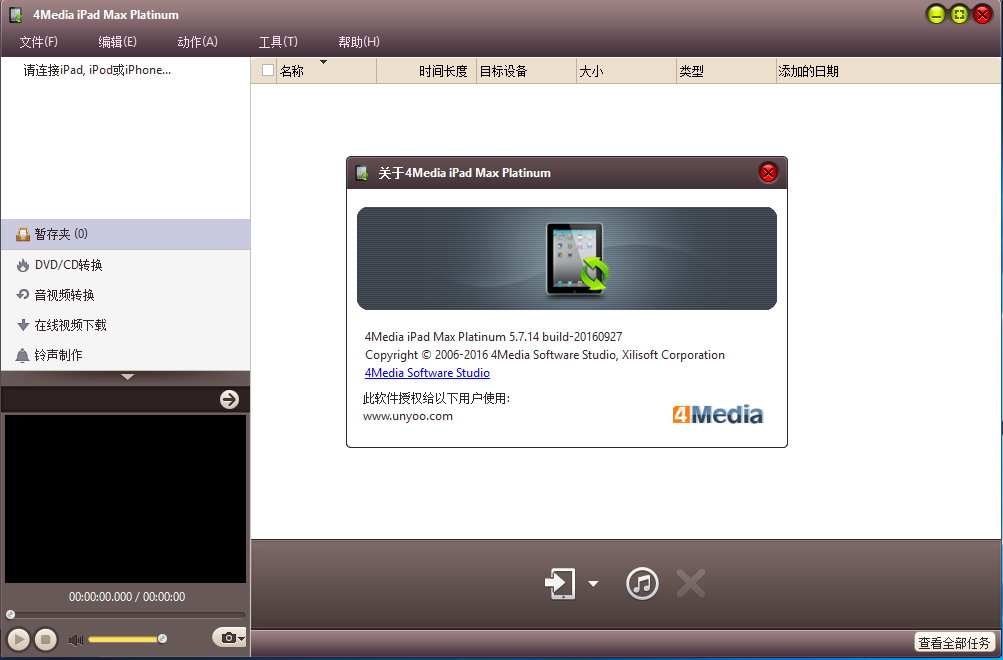Click the 音视频转换 refresh icon
Image resolution: width=1003 pixels, height=660 pixels.
pos(23,294)
